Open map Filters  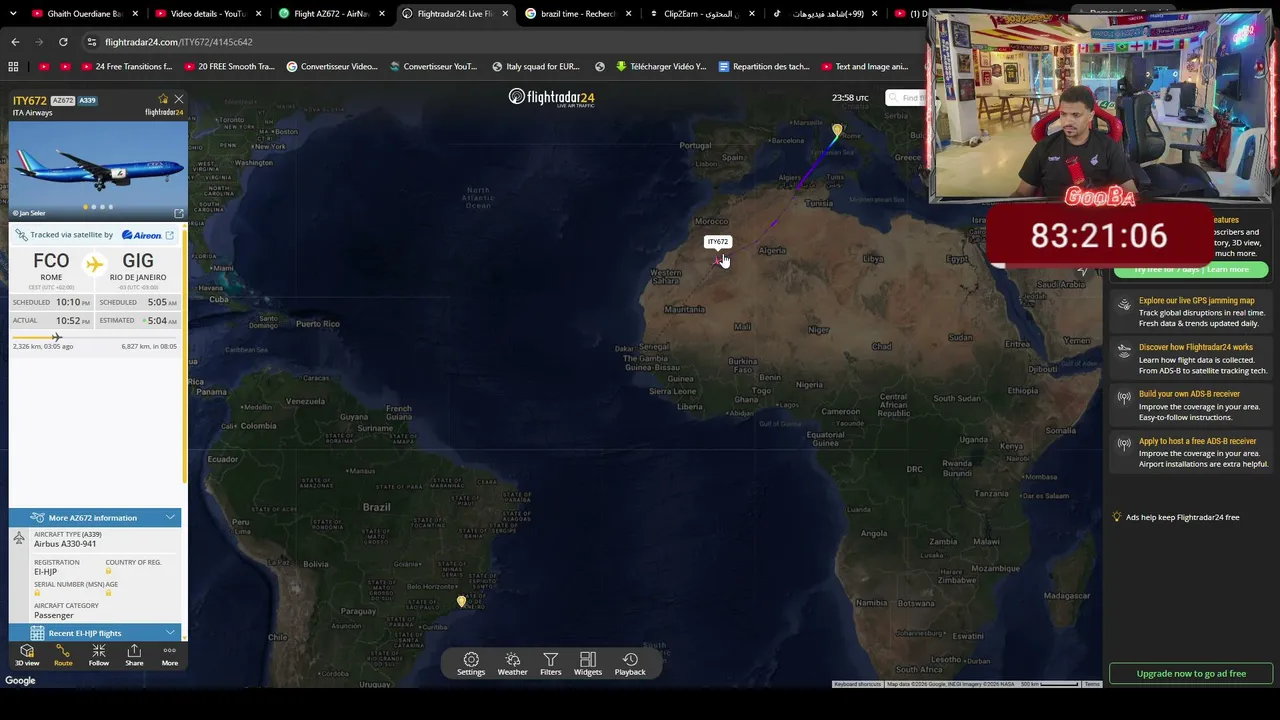pos(551,664)
